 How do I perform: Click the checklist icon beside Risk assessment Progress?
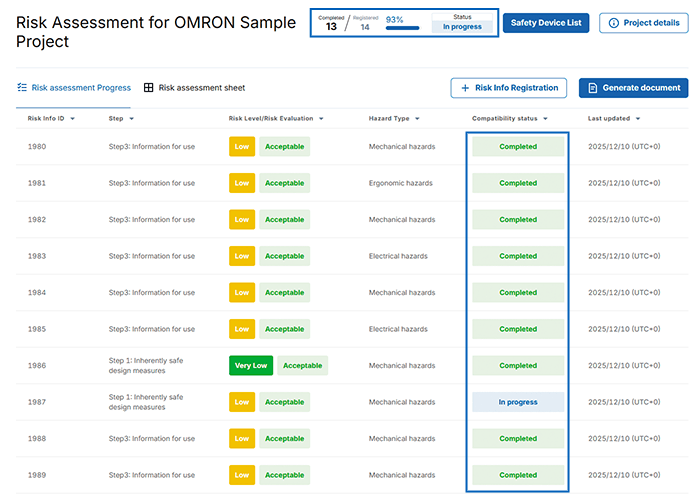[22, 87]
